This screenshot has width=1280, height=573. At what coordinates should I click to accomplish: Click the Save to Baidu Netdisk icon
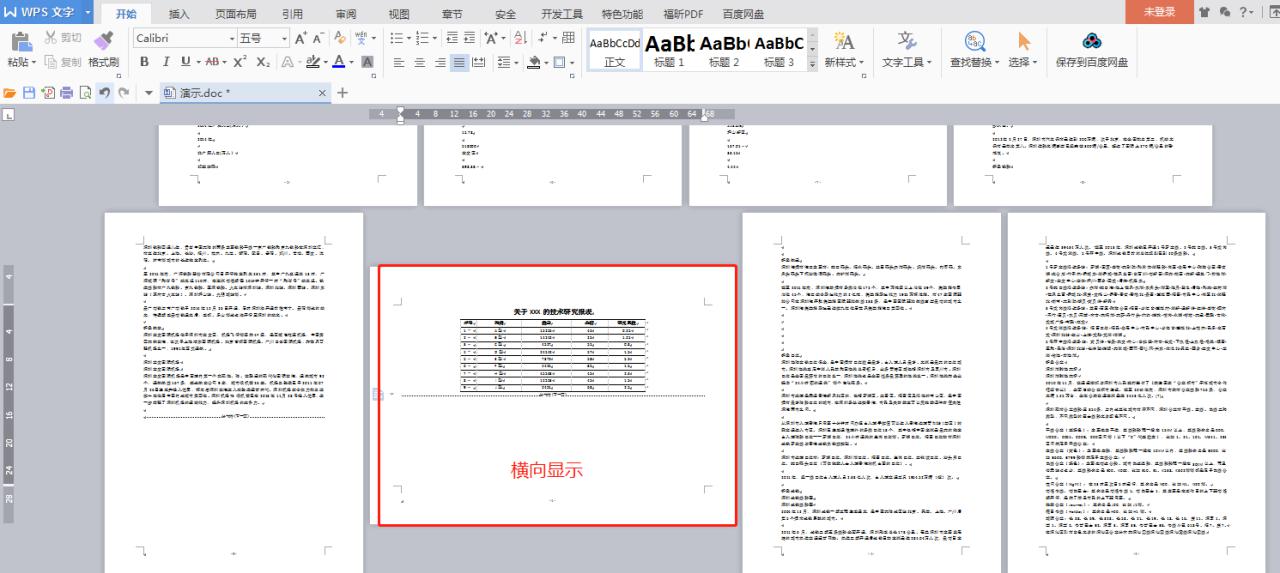pos(1091,41)
